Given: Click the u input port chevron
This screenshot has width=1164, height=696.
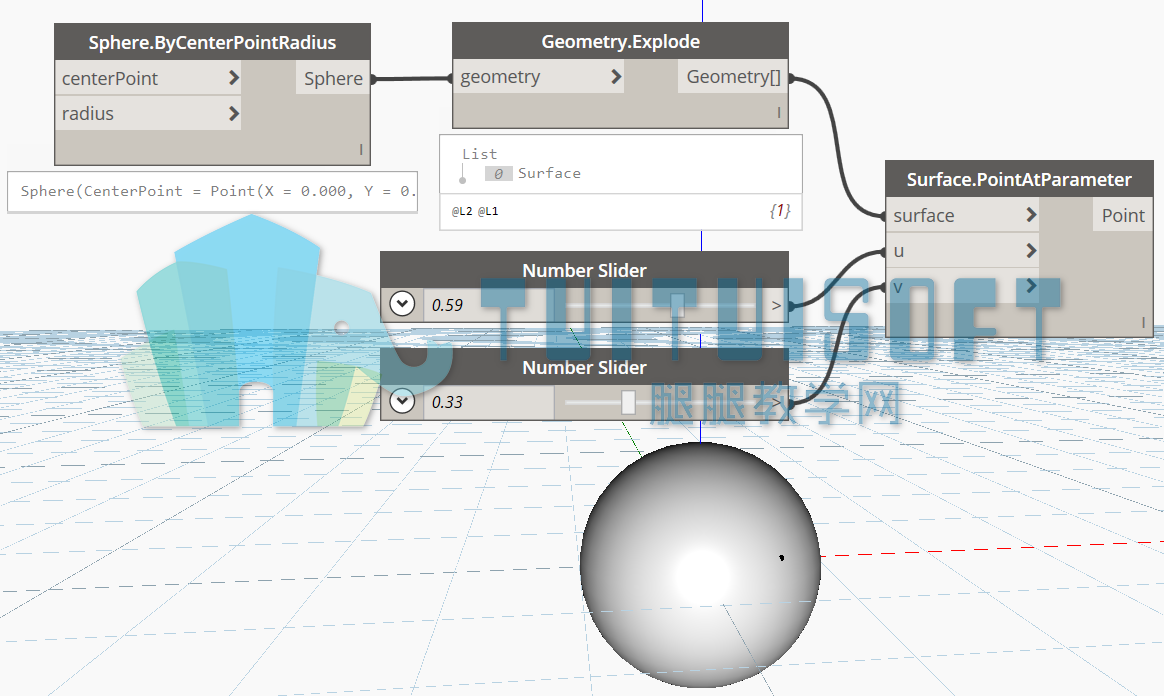Looking at the screenshot, I should tap(1031, 250).
